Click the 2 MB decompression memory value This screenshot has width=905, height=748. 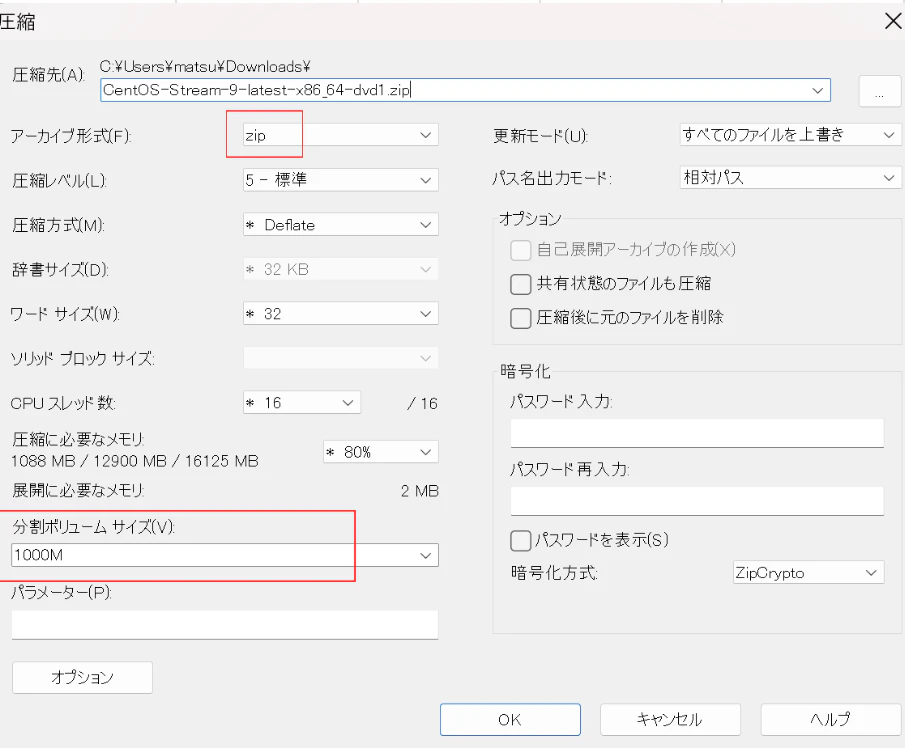pos(420,491)
